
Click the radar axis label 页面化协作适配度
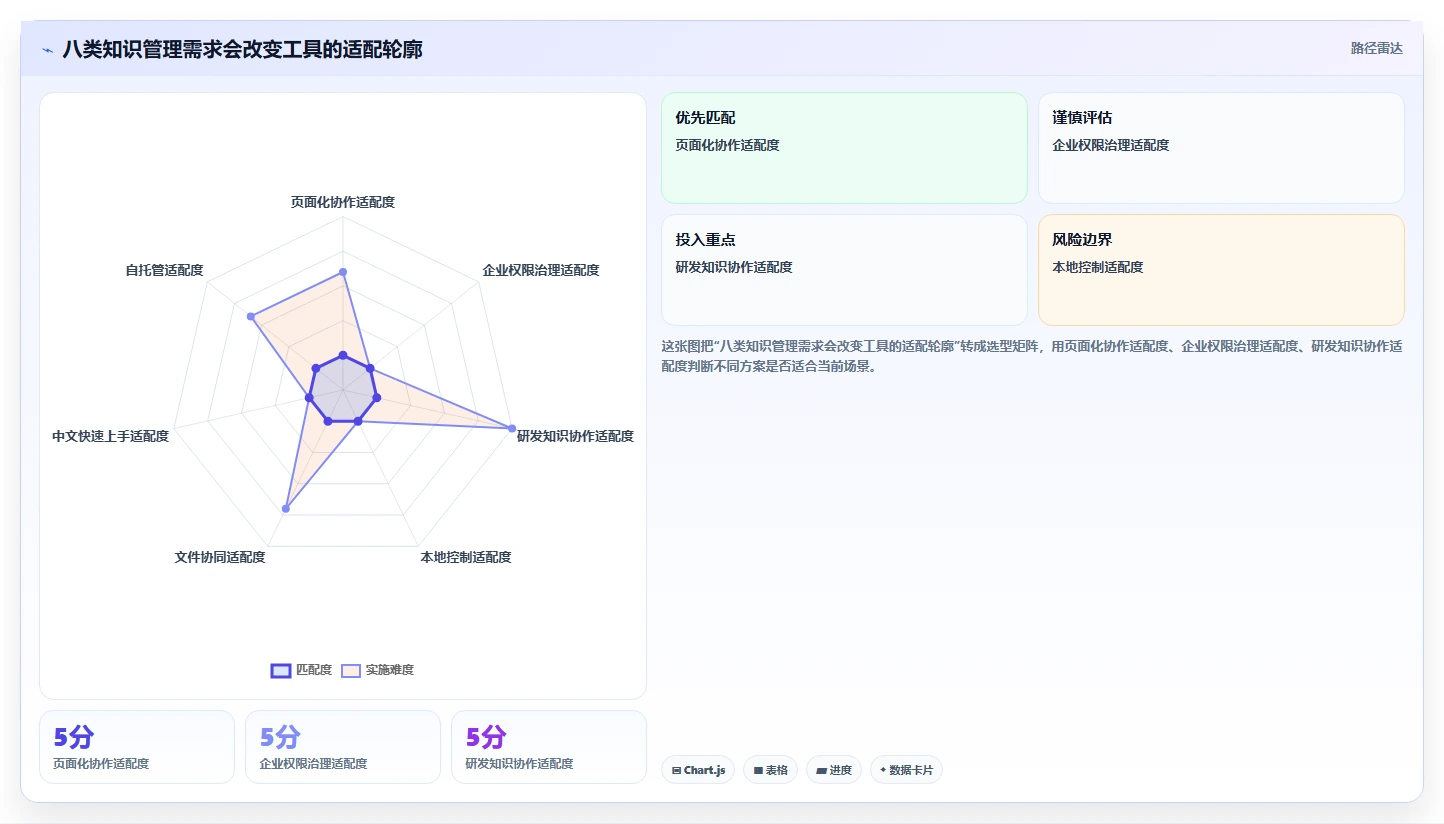click(x=343, y=202)
